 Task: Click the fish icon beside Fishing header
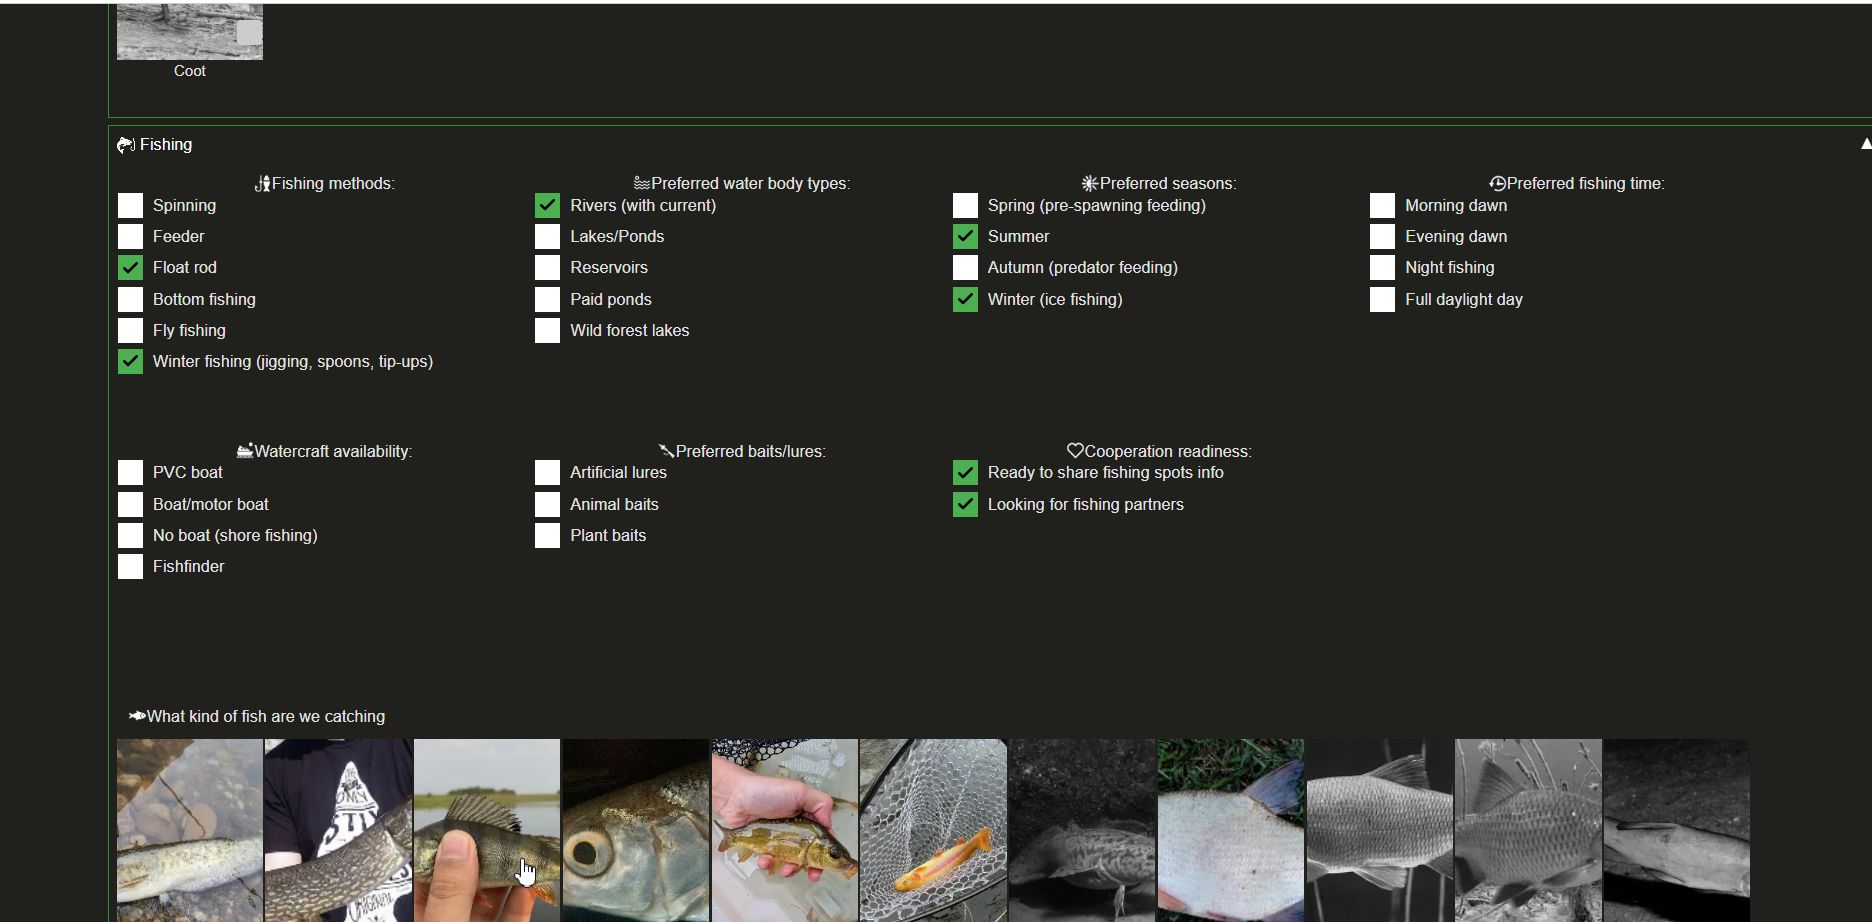click(126, 145)
